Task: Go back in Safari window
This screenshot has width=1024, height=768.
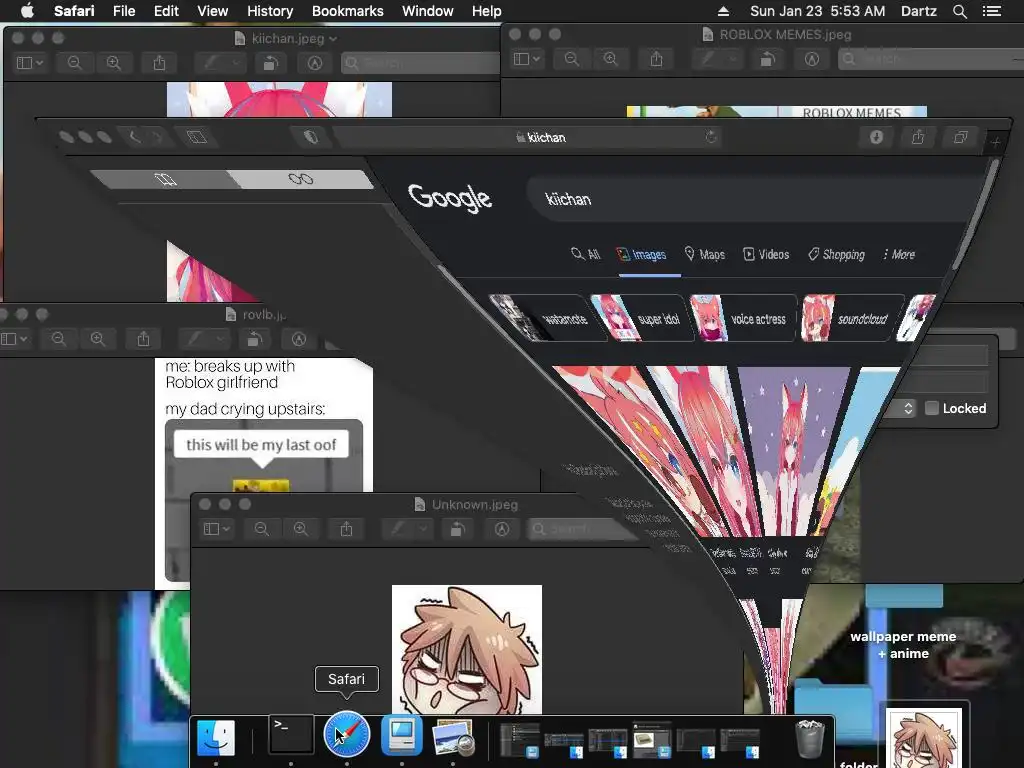Action: (x=135, y=137)
